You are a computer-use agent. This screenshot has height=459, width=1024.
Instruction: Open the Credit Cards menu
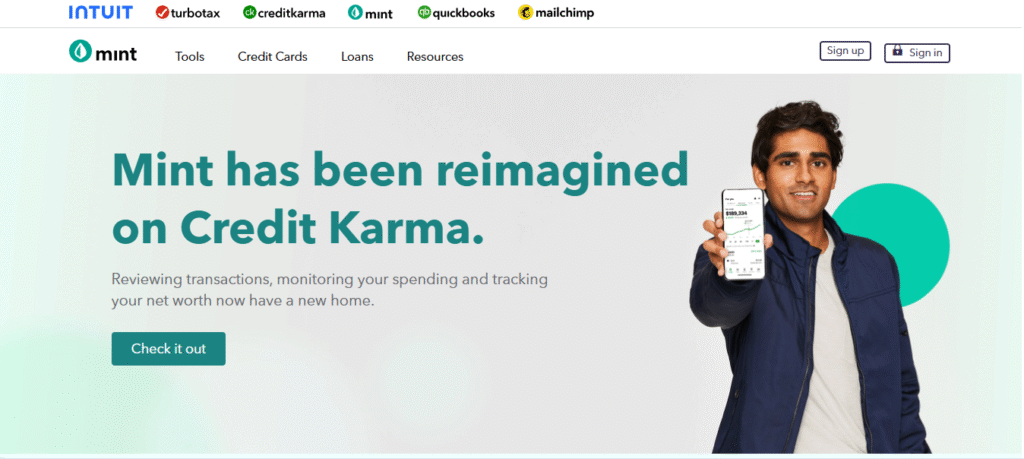pos(272,57)
